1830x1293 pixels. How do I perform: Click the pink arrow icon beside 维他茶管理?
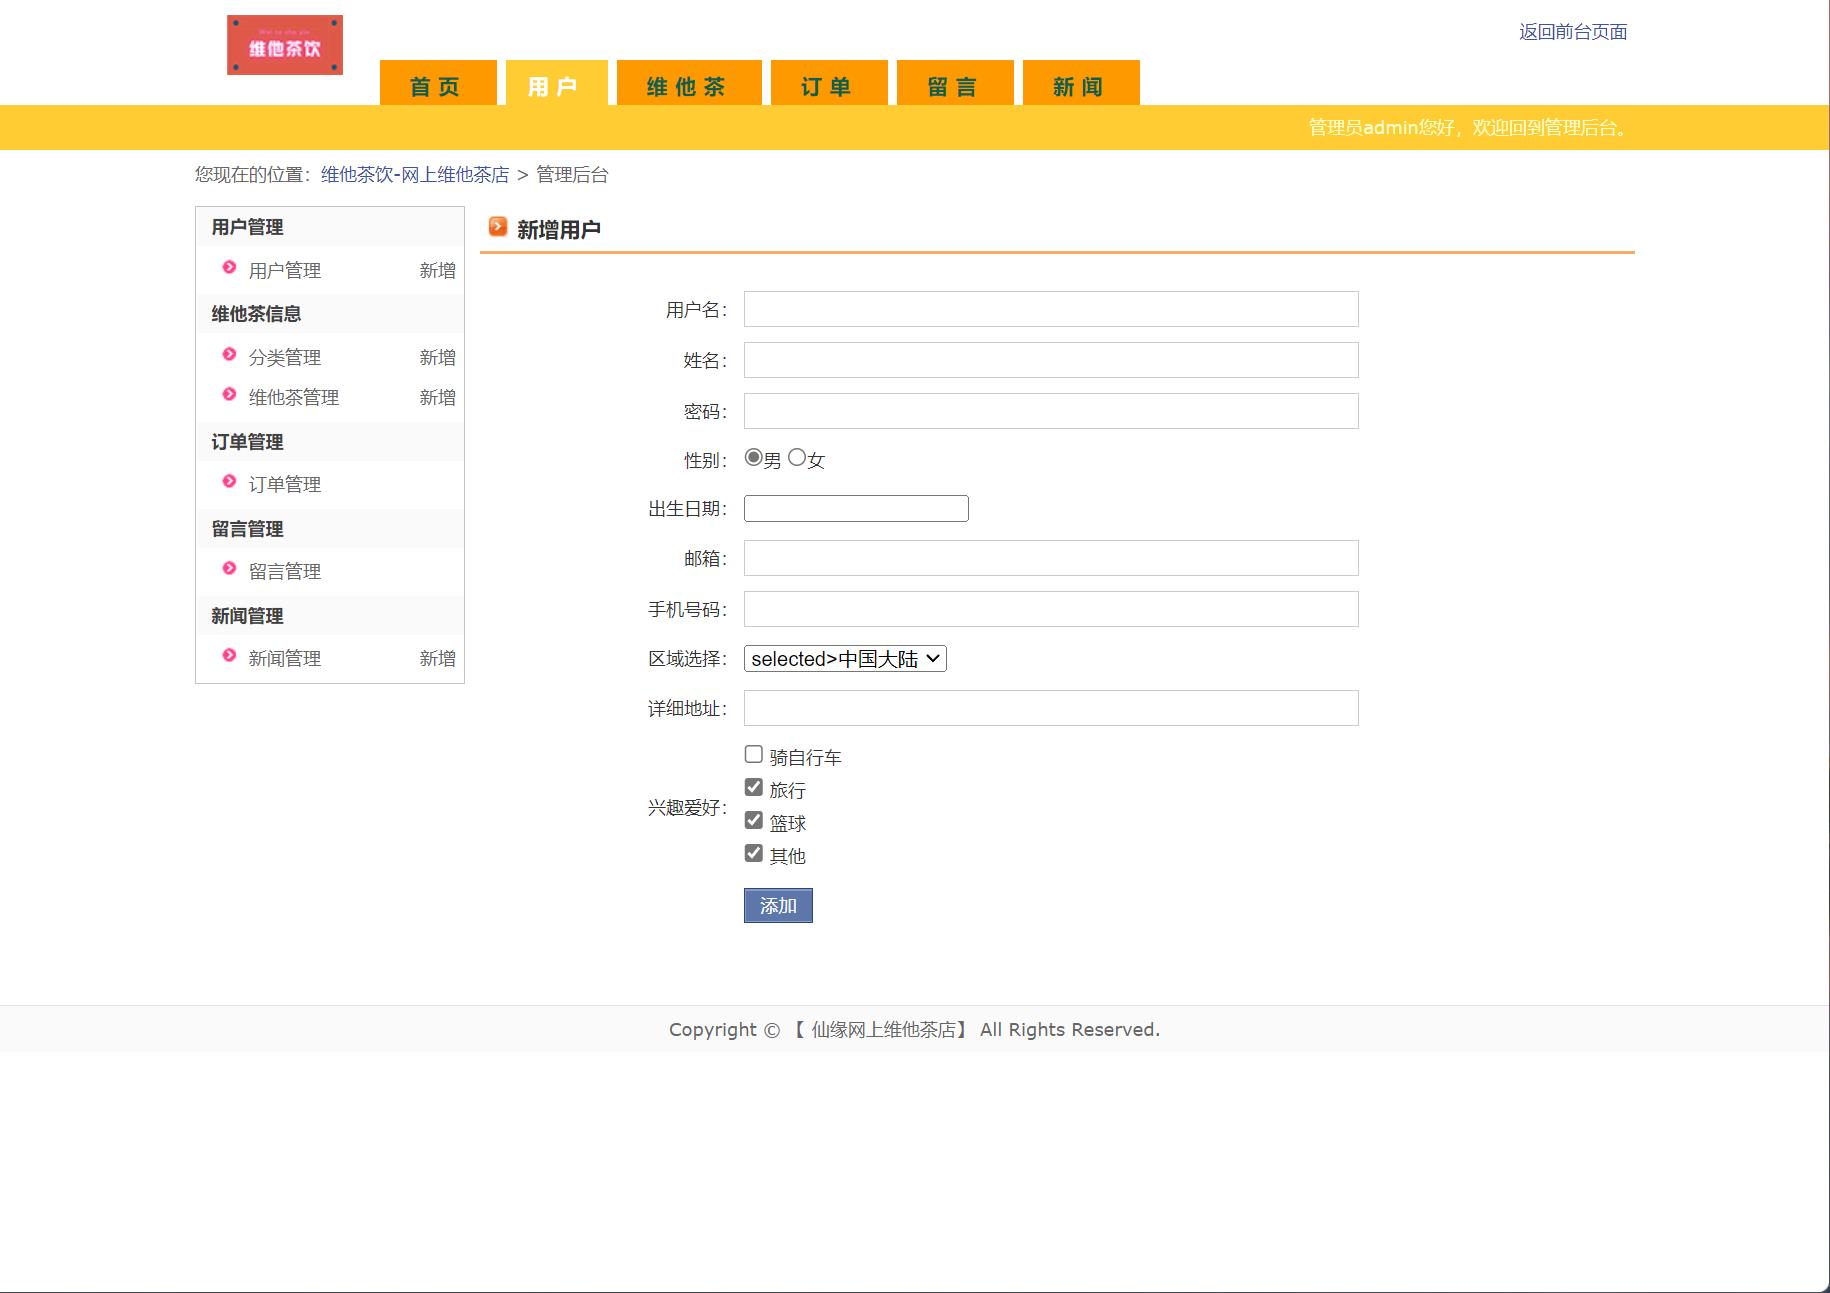click(x=229, y=397)
